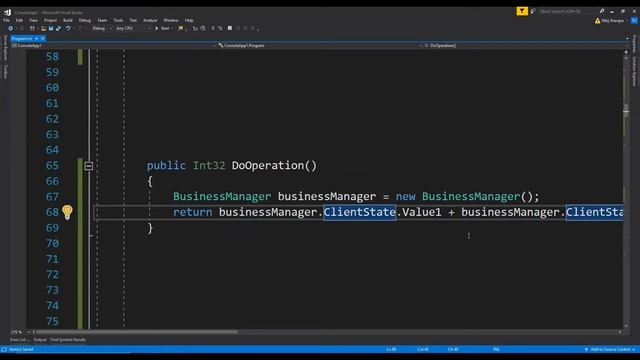
Task: Open the Build menu
Action: point(68,20)
